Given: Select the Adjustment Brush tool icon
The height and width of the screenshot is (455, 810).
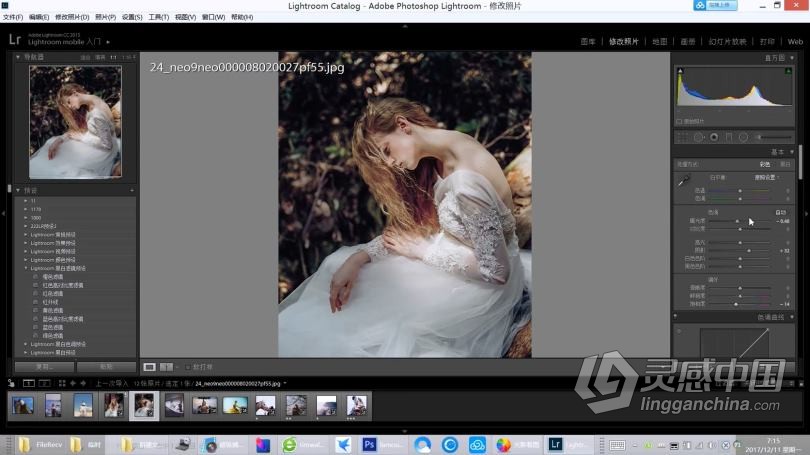Looking at the screenshot, I should point(774,137).
